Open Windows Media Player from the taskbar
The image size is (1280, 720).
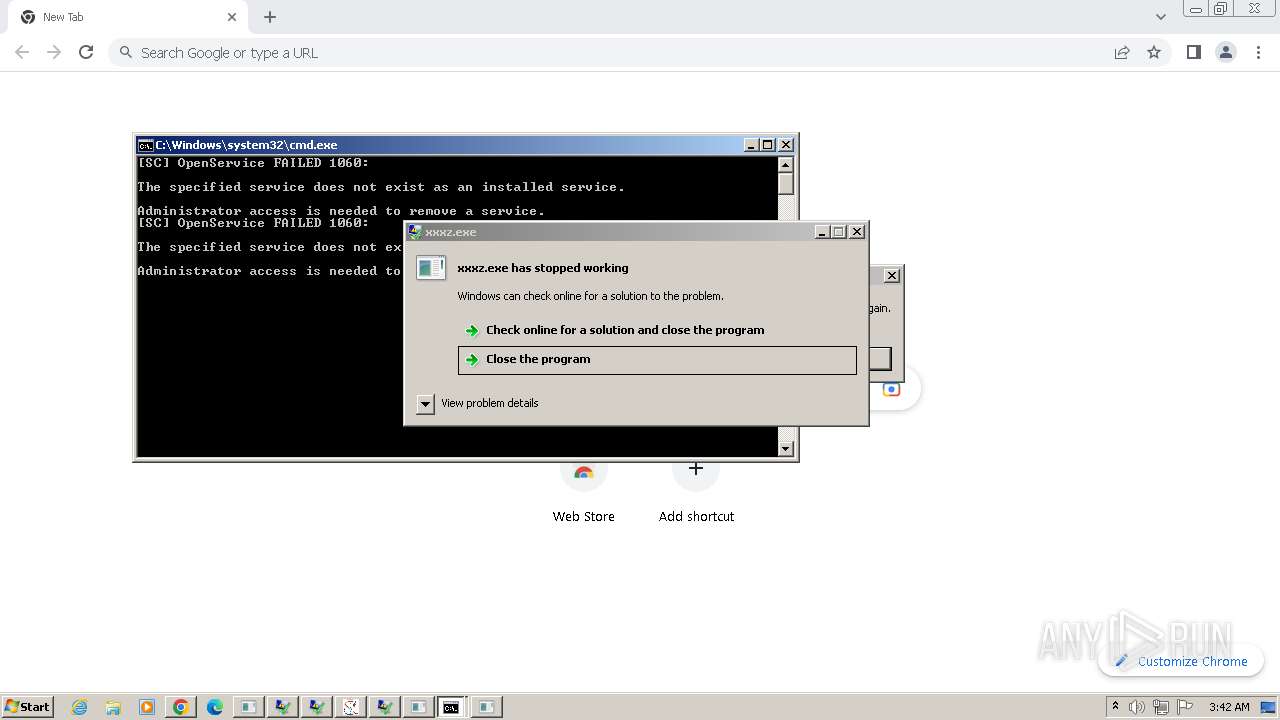tap(147, 707)
